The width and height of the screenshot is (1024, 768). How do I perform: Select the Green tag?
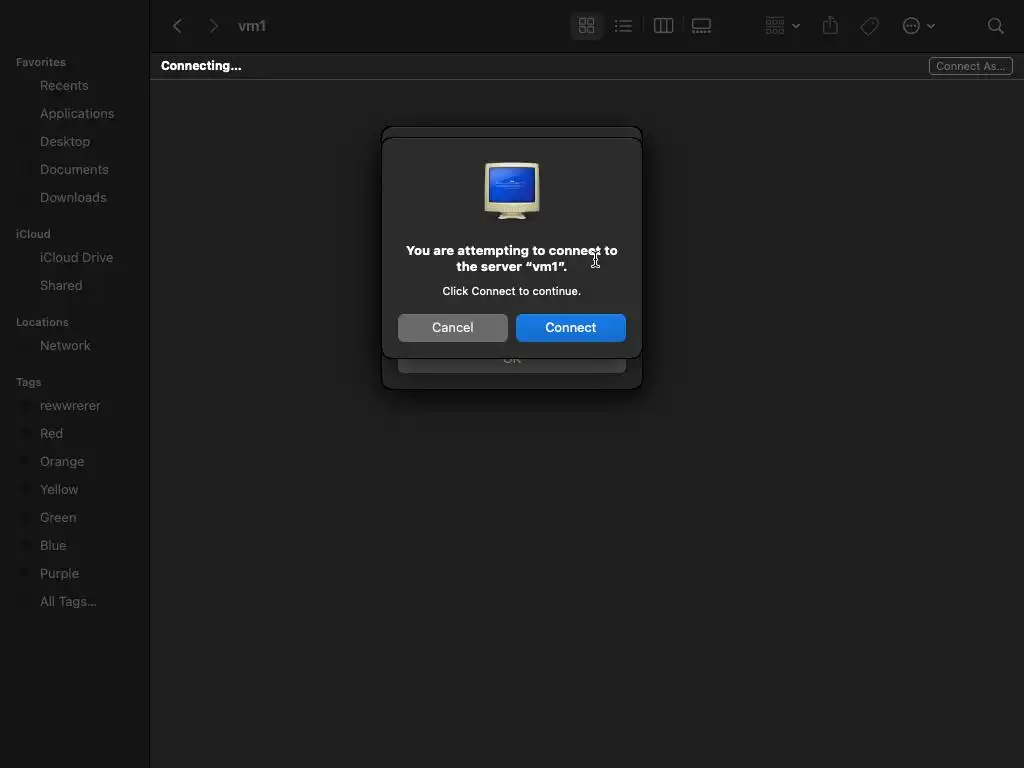click(57, 518)
